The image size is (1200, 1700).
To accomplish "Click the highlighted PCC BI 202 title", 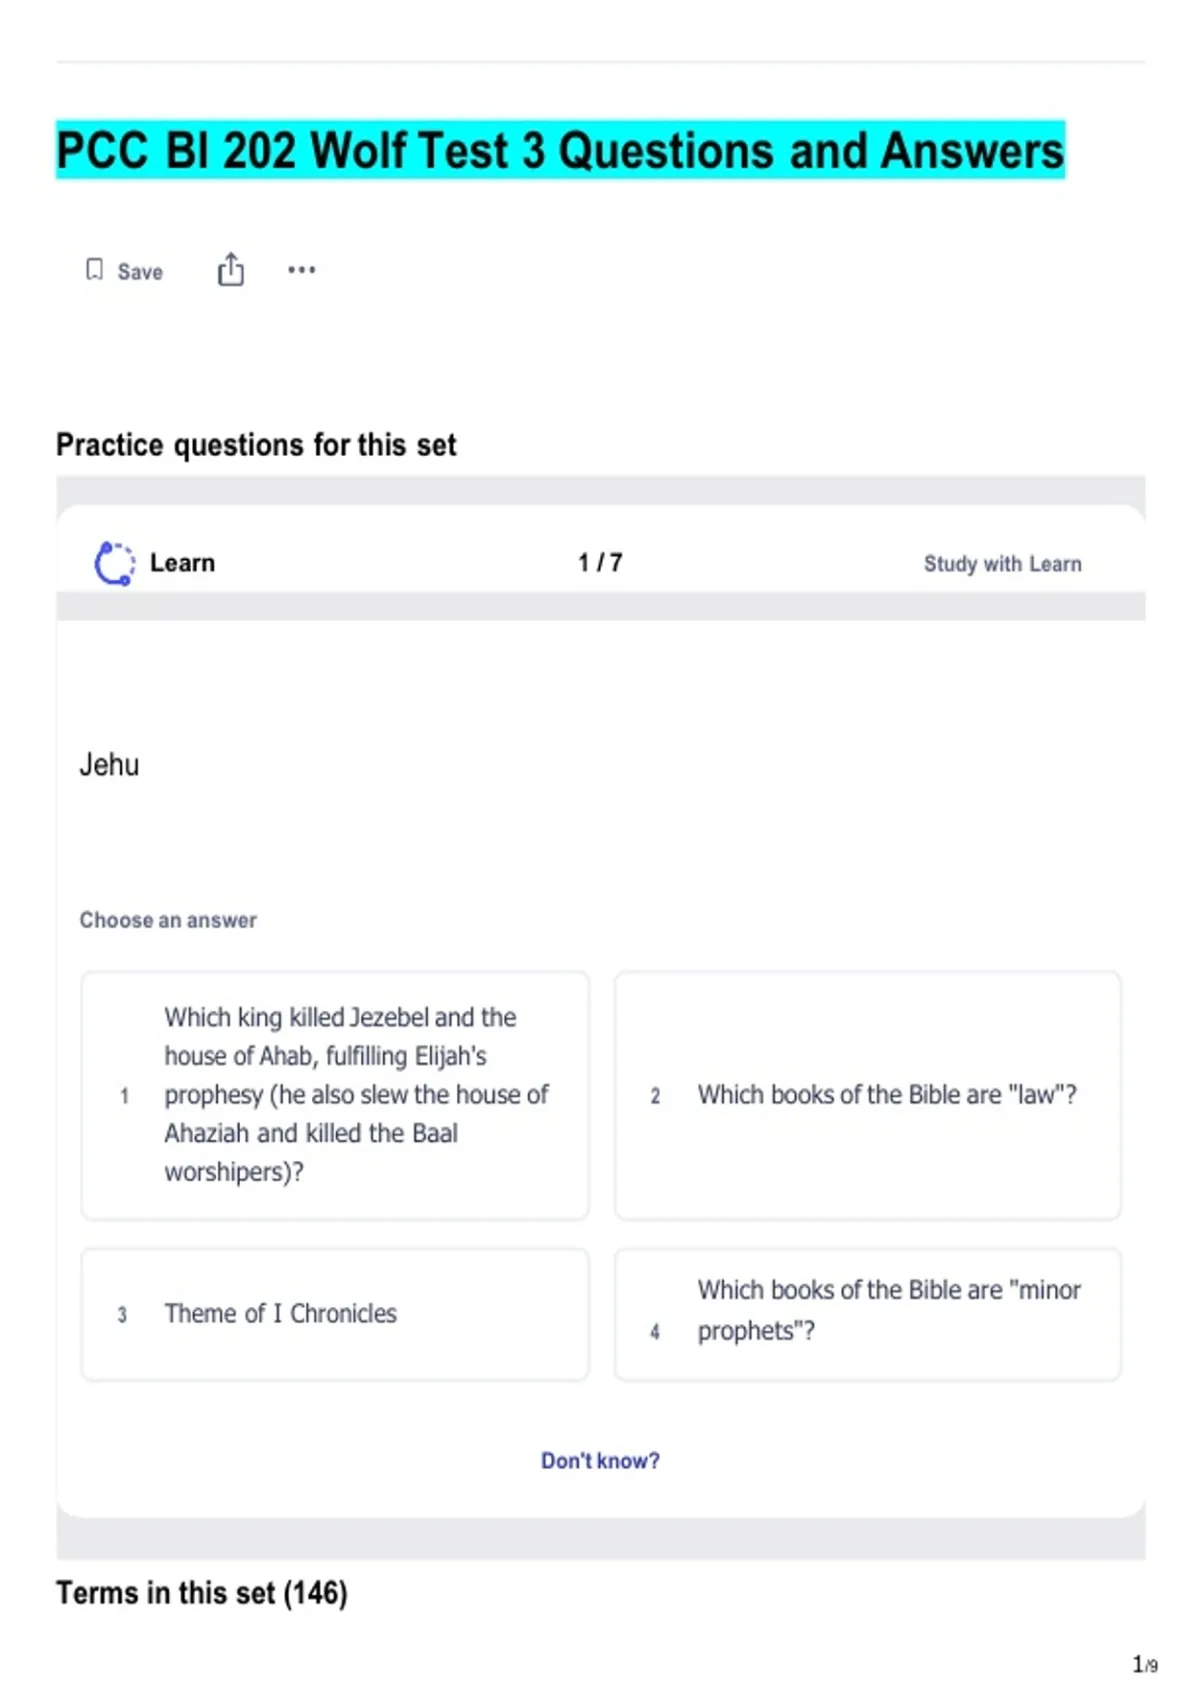I will [x=560, y=150].
